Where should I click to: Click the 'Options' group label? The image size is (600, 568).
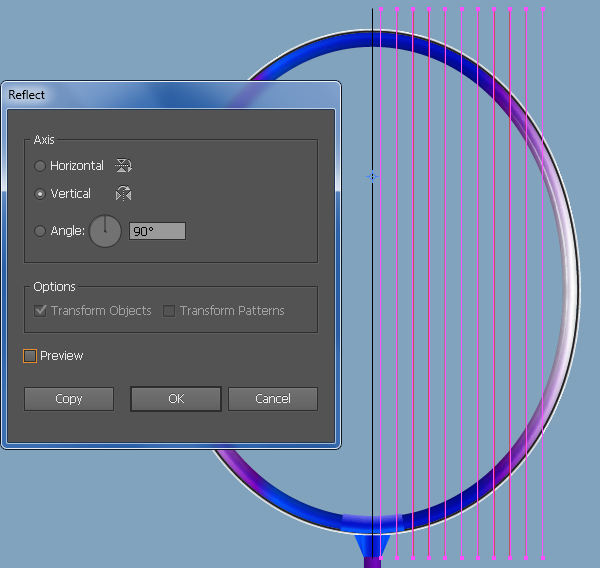[54, 287]
